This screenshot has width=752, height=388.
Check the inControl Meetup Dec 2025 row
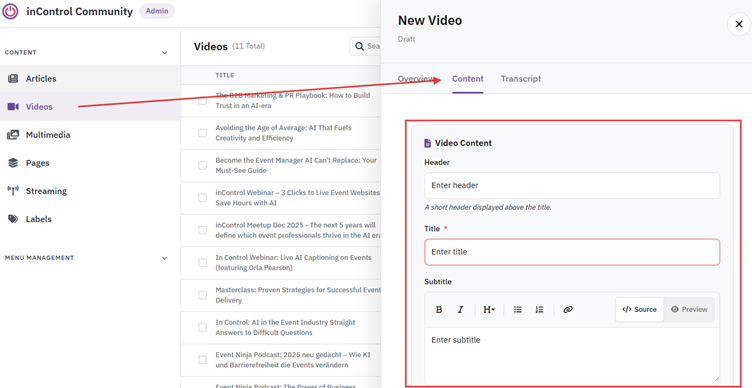click(x=202, y=230)
